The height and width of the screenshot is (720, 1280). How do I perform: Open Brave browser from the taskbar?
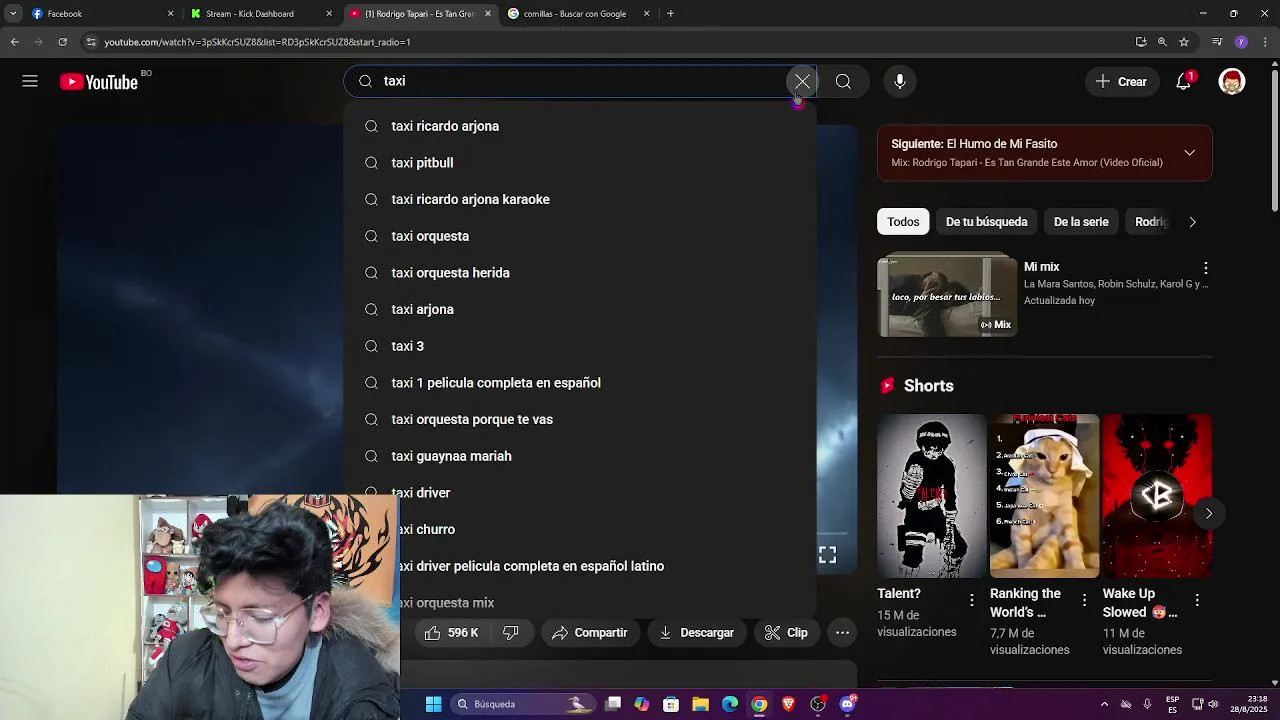tap(788, 704)
